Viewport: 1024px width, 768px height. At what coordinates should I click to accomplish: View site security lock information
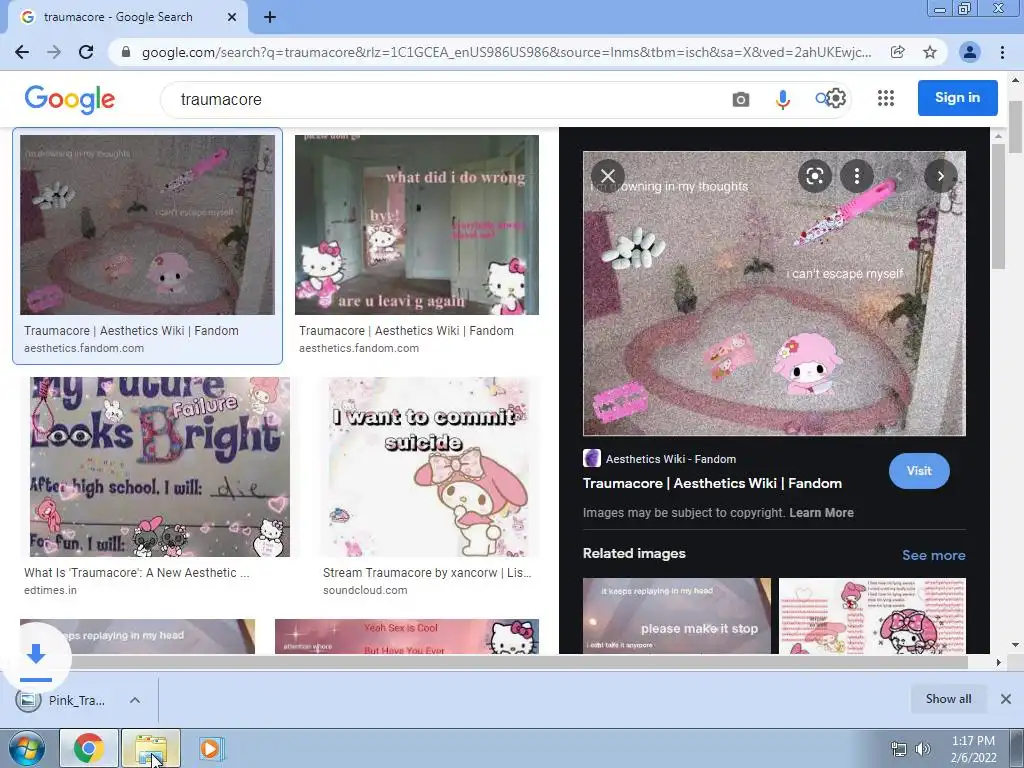coord(126,52)
